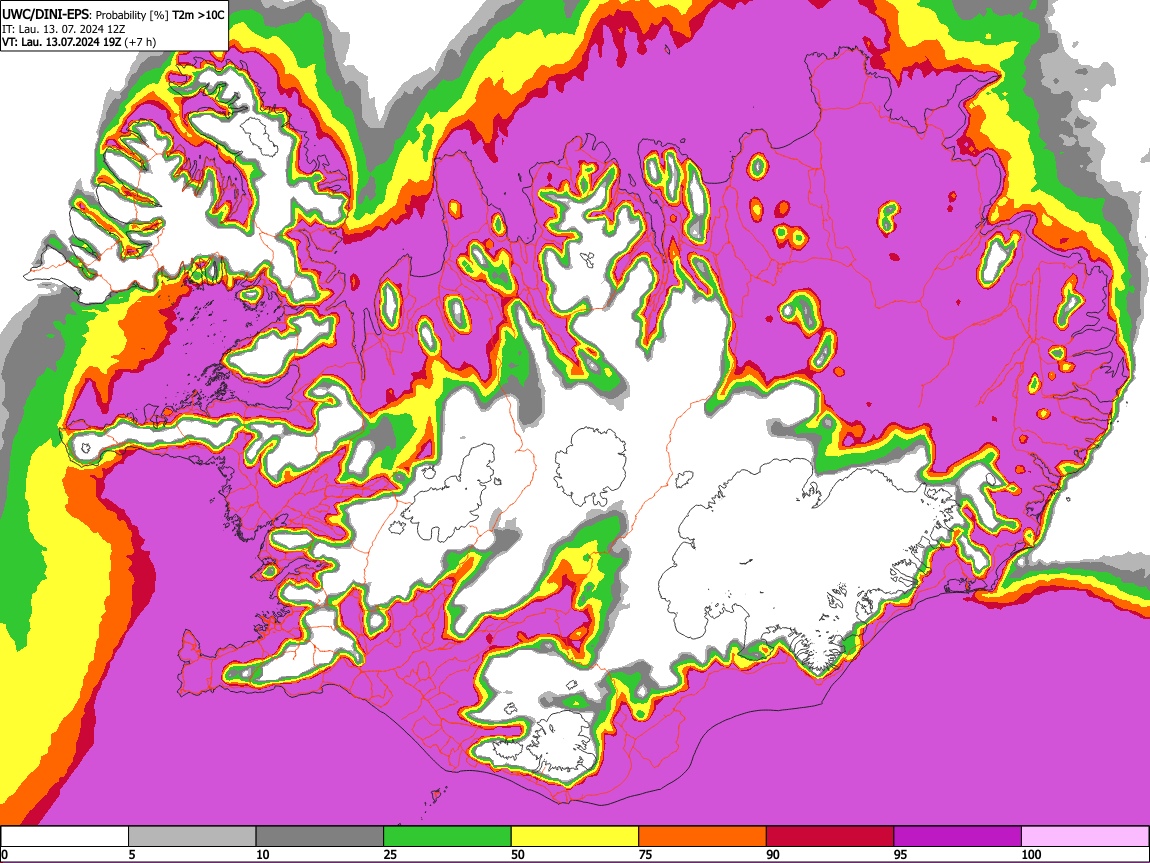The height and width of the screenshot is (863, 1150).
Task: Click the legend value '100'
Action: tap(1031, 854)
